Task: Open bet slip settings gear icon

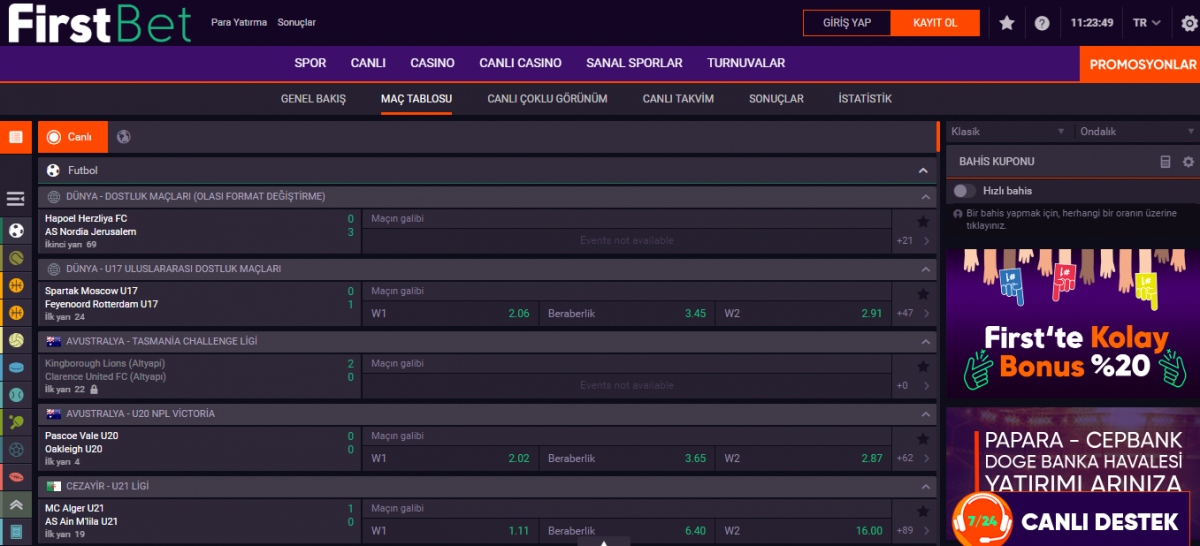Action: pyautogui.click(x=1188, y=161)
